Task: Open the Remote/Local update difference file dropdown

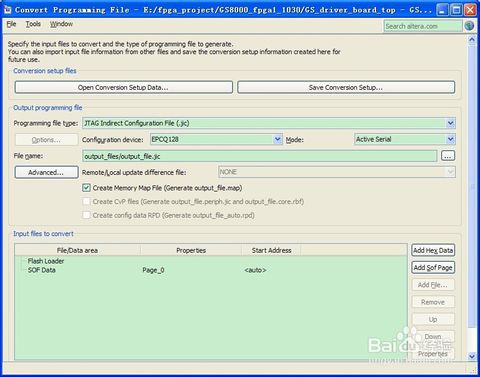Action: [337, 172]
